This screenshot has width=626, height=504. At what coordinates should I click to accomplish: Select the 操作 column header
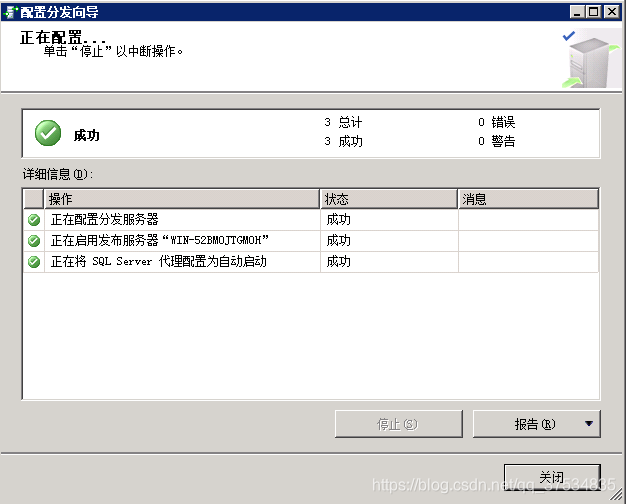182,199
